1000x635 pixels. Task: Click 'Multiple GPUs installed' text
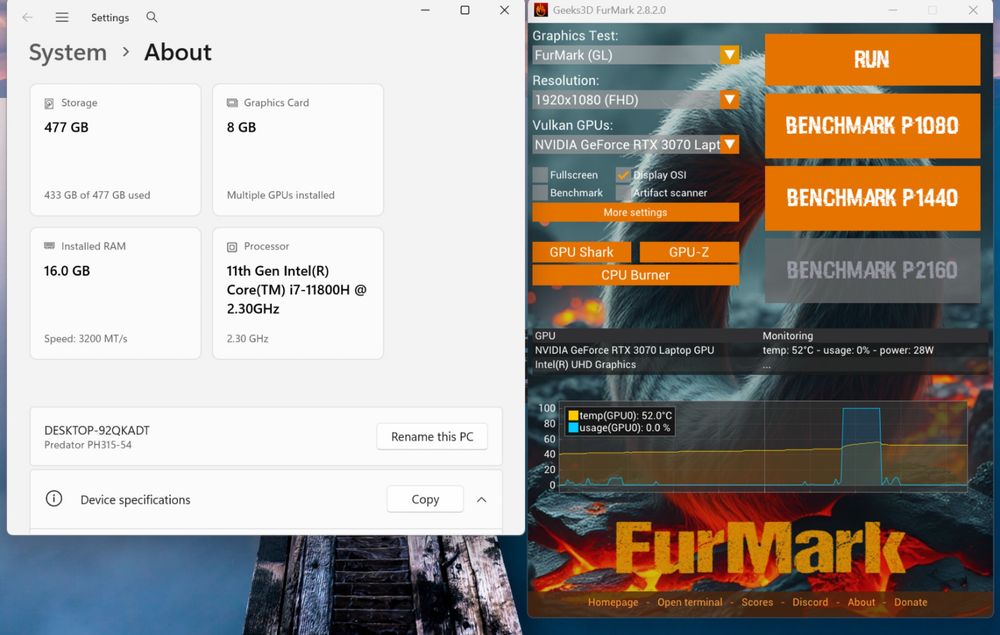tap(281, 195)
